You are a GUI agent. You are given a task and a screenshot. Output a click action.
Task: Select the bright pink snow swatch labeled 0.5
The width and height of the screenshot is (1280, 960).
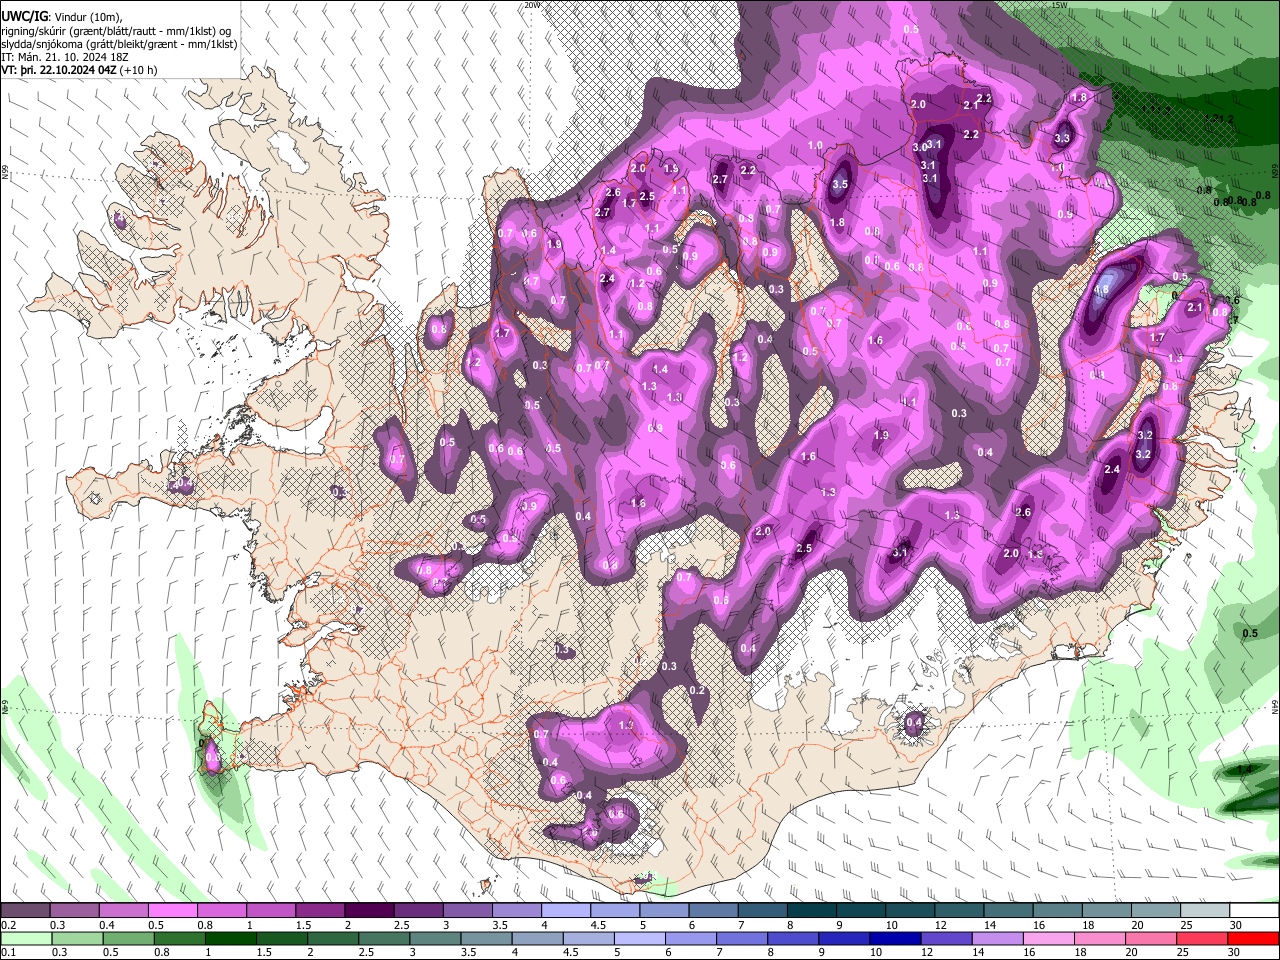[x=173, y=911]
